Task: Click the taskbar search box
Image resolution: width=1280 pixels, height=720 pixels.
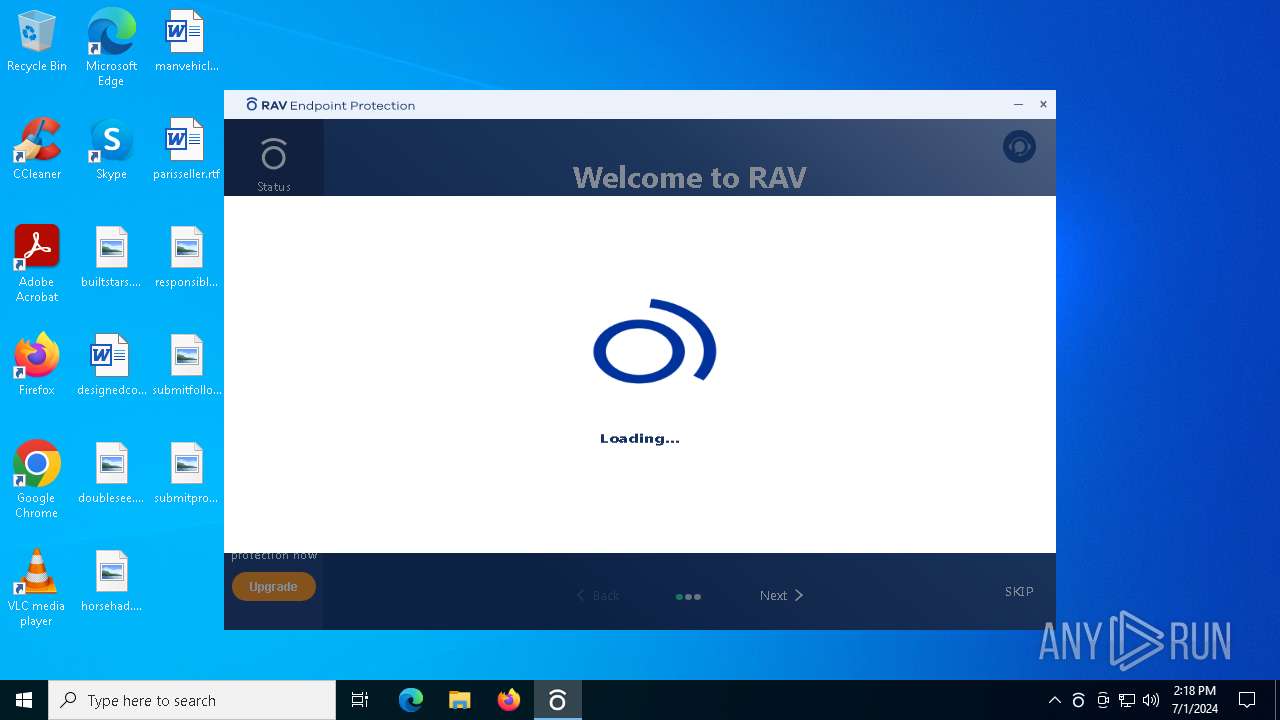Action: tap(192, 700)
